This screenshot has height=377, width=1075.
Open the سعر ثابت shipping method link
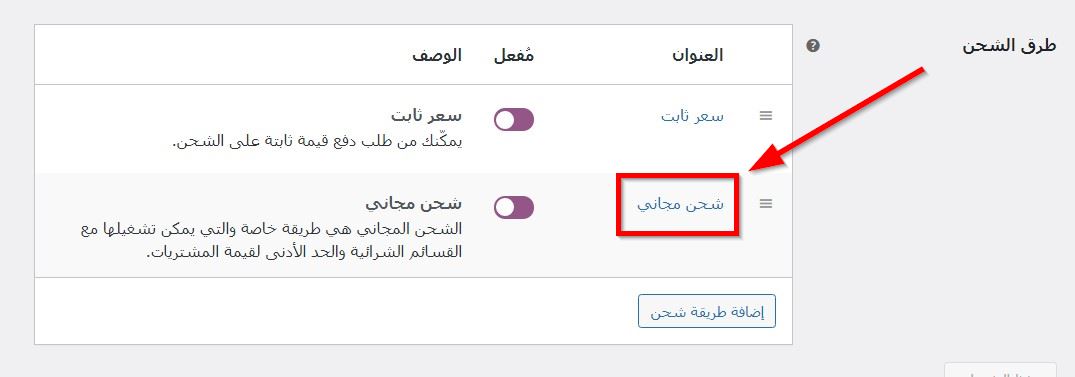(692, 117)
